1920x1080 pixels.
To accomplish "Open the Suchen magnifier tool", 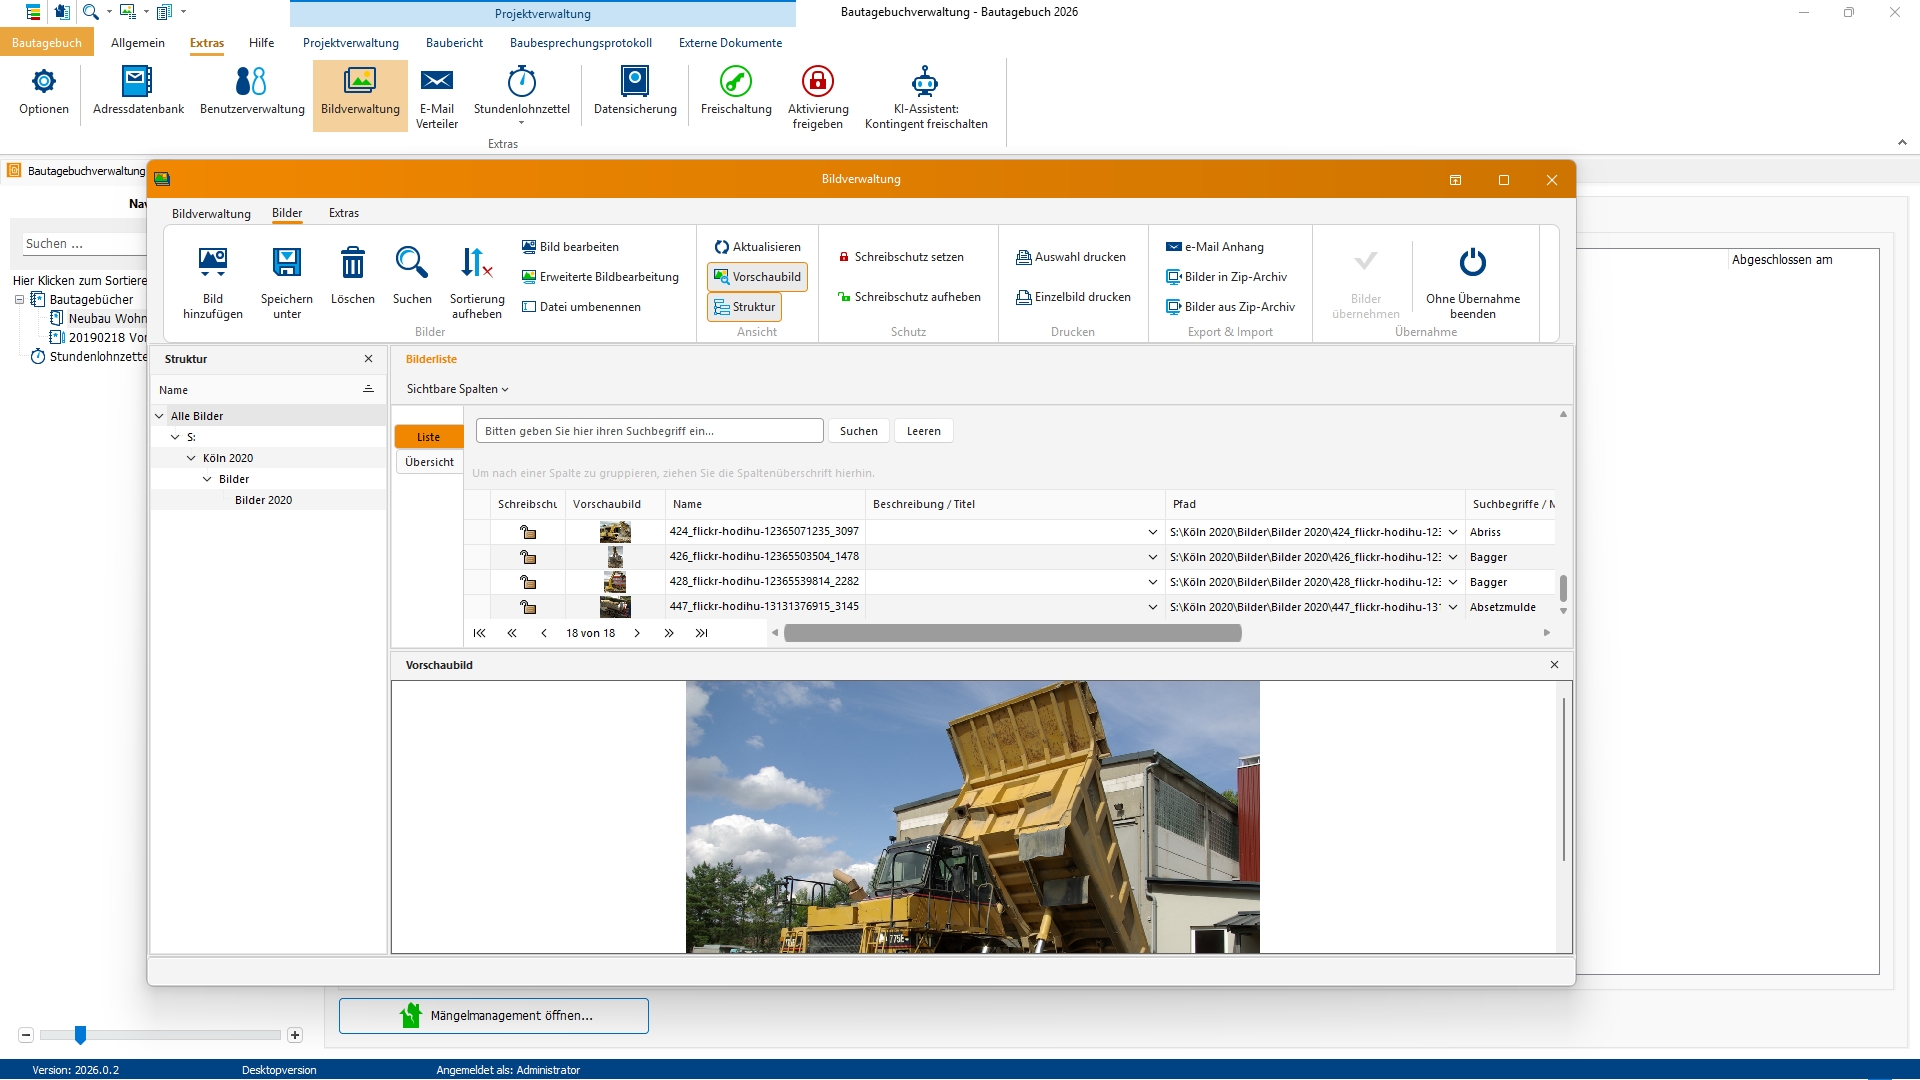I will (x=411, y=263).
